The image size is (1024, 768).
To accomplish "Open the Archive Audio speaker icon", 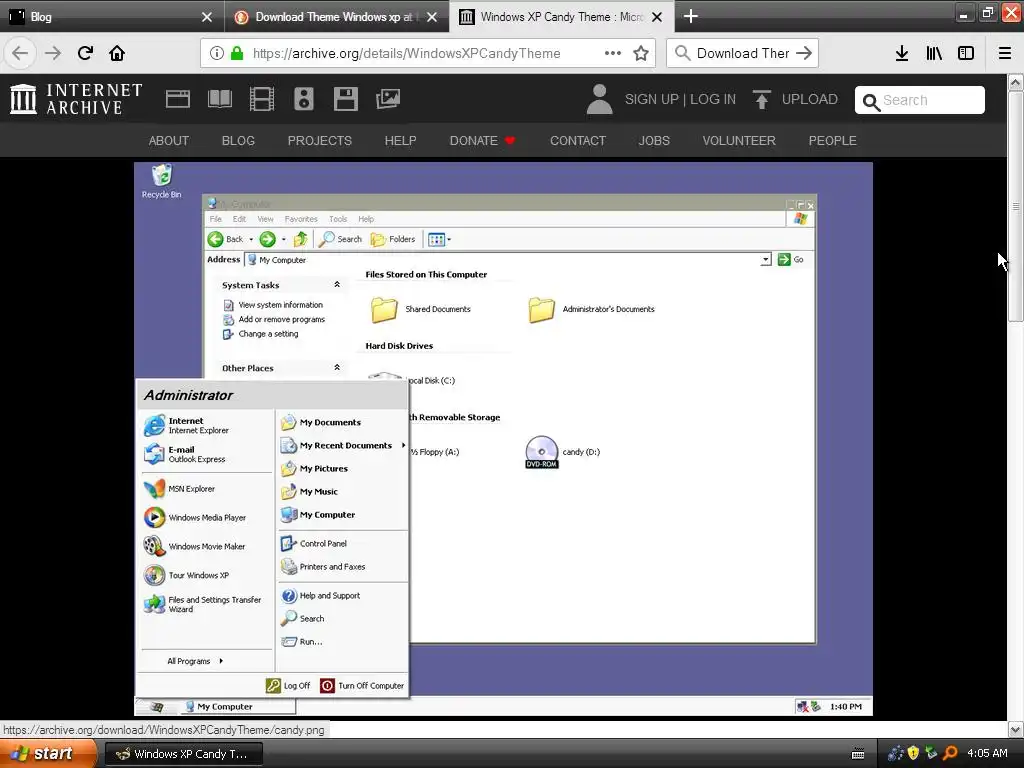I will [x=304, y=99].
